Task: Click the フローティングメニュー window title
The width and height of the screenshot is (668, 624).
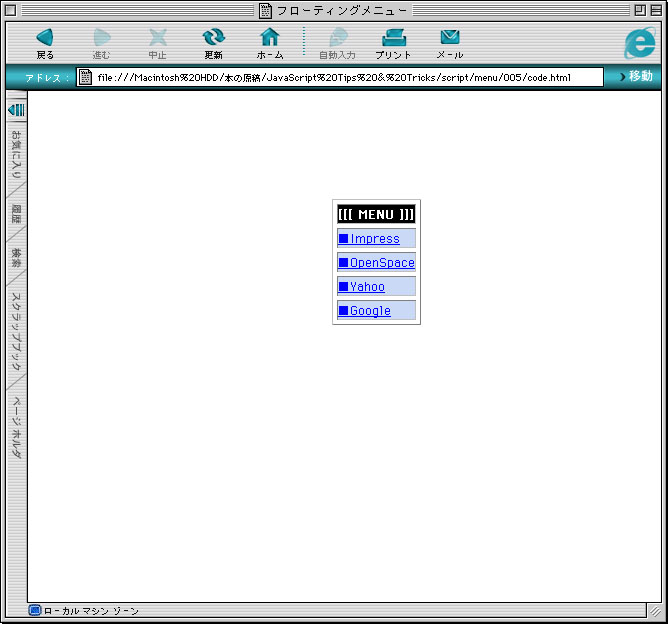Action: (x=342, y=10)
